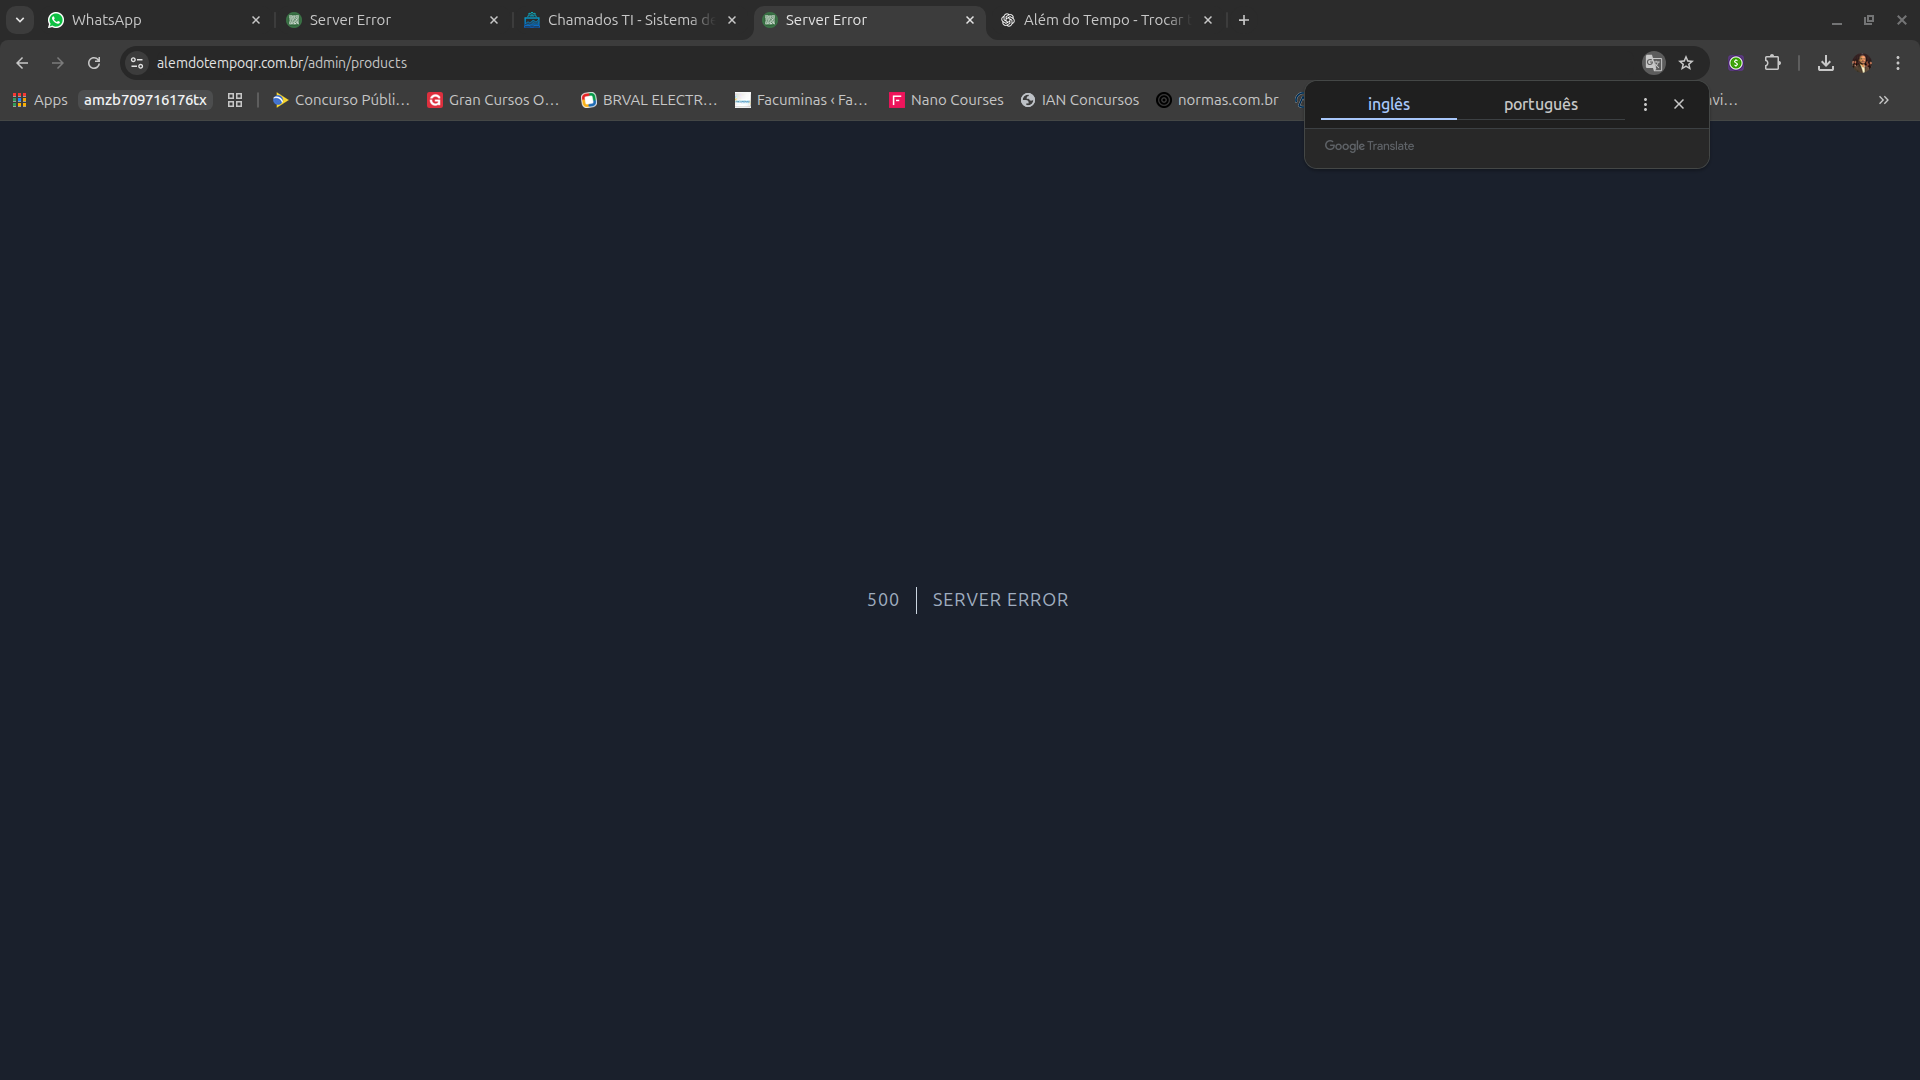Viewport: 1920px width, 1080px height.
Task: Show the hidden bookmarks overflow chevron
Action: tap(1883, 100)
